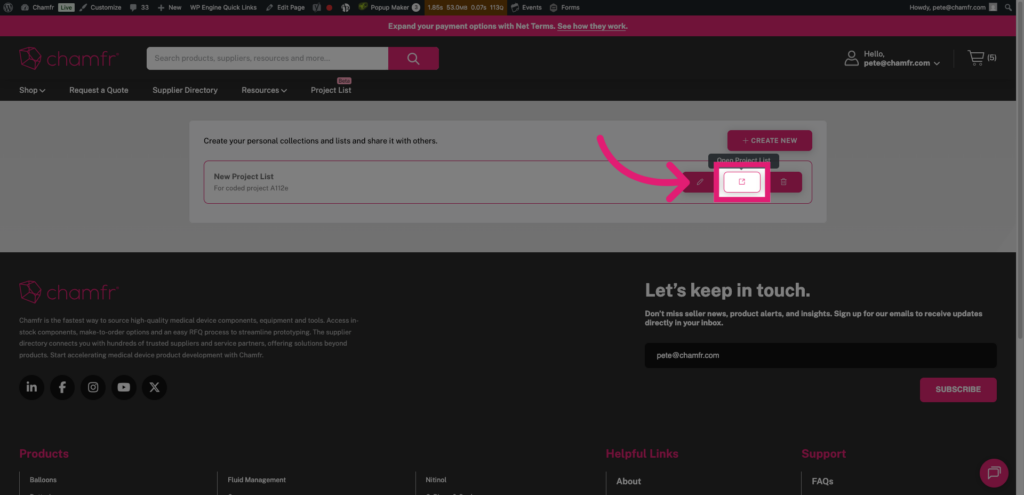1024x495 pixels.
Task: Open Customize in the admin bar
Action: 101,7
